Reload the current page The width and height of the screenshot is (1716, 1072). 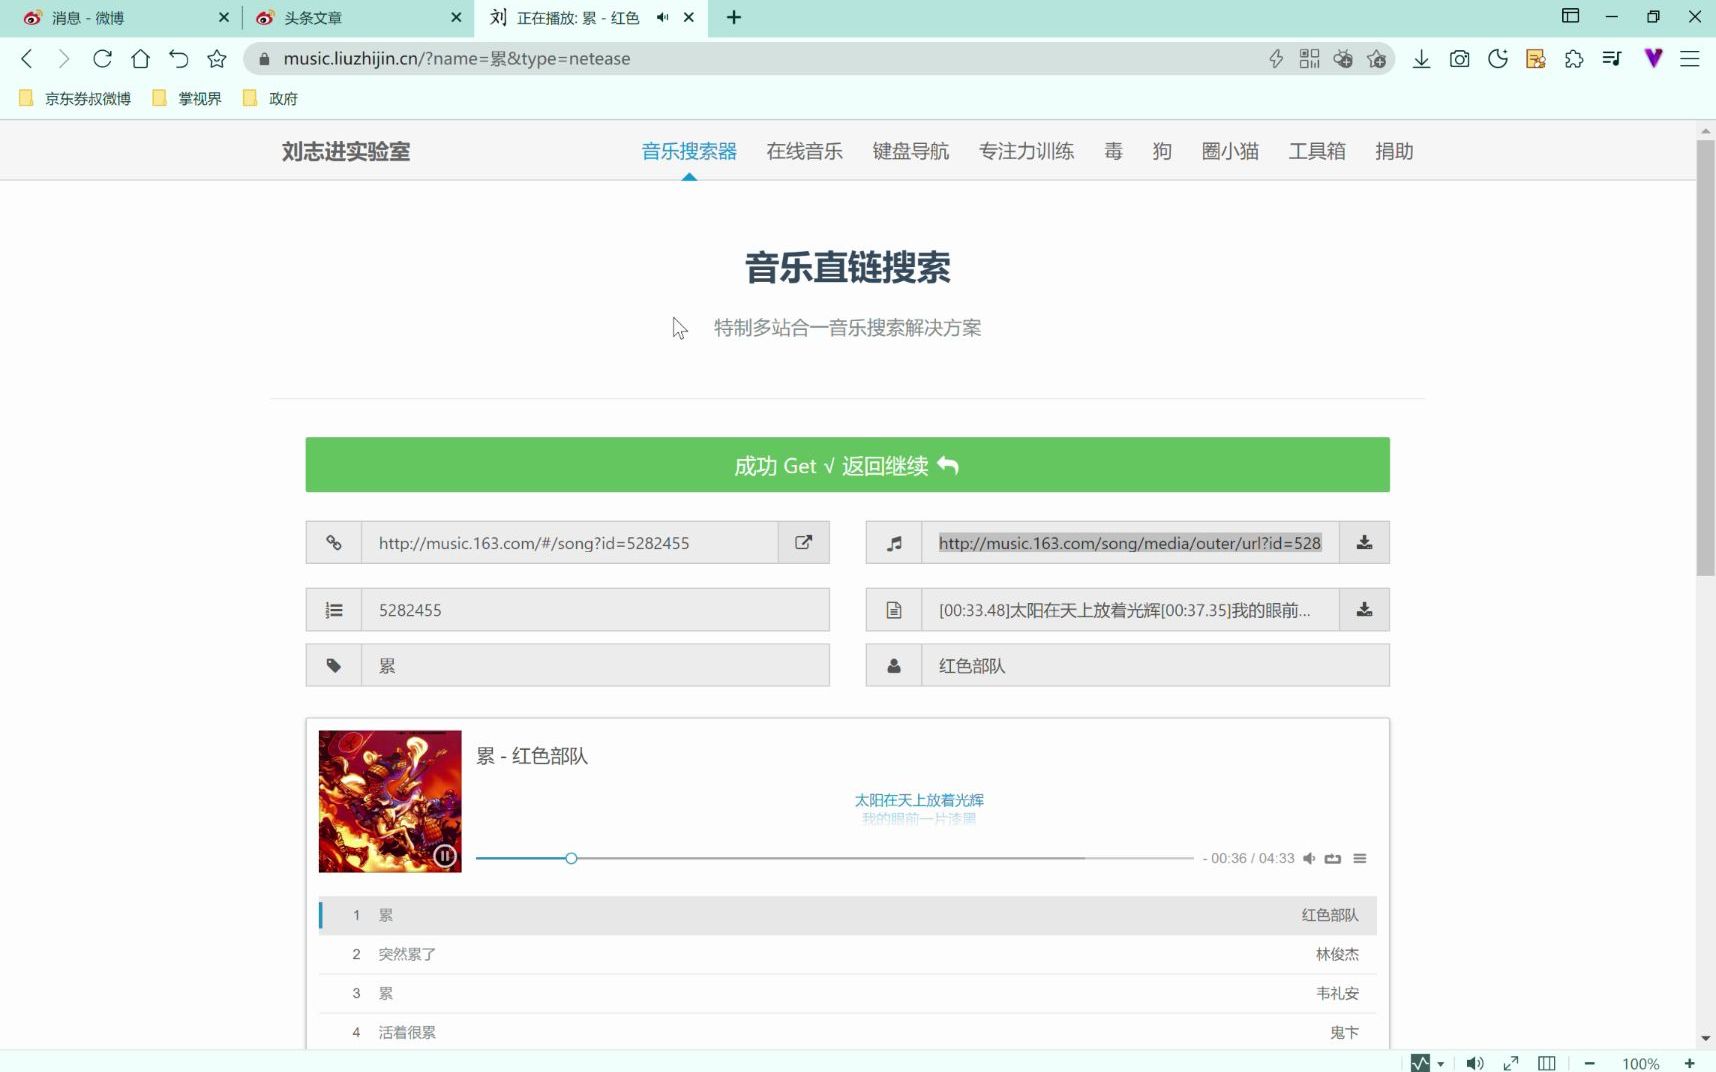(102, 59)
